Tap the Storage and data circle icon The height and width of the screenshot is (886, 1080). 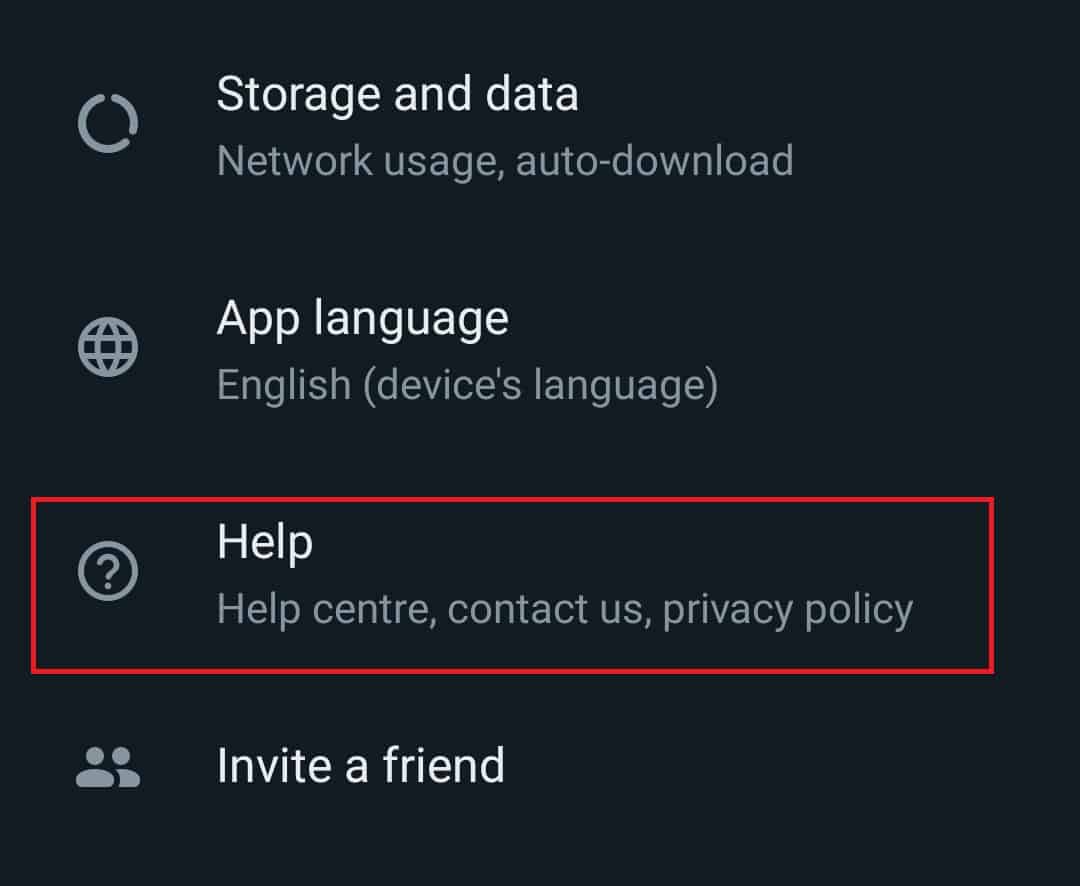click(x=108, y=124)
